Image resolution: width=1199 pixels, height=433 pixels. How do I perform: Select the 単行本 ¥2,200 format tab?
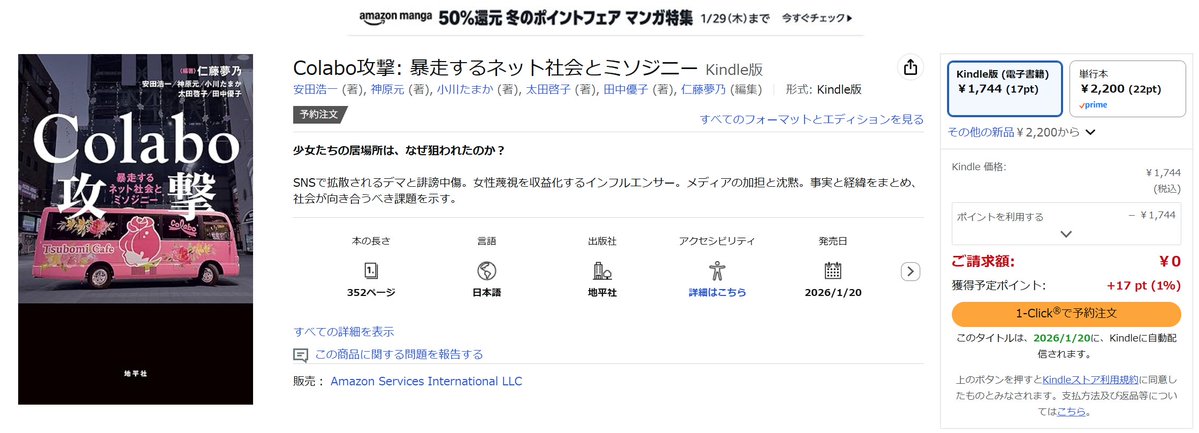(1127, 89)
